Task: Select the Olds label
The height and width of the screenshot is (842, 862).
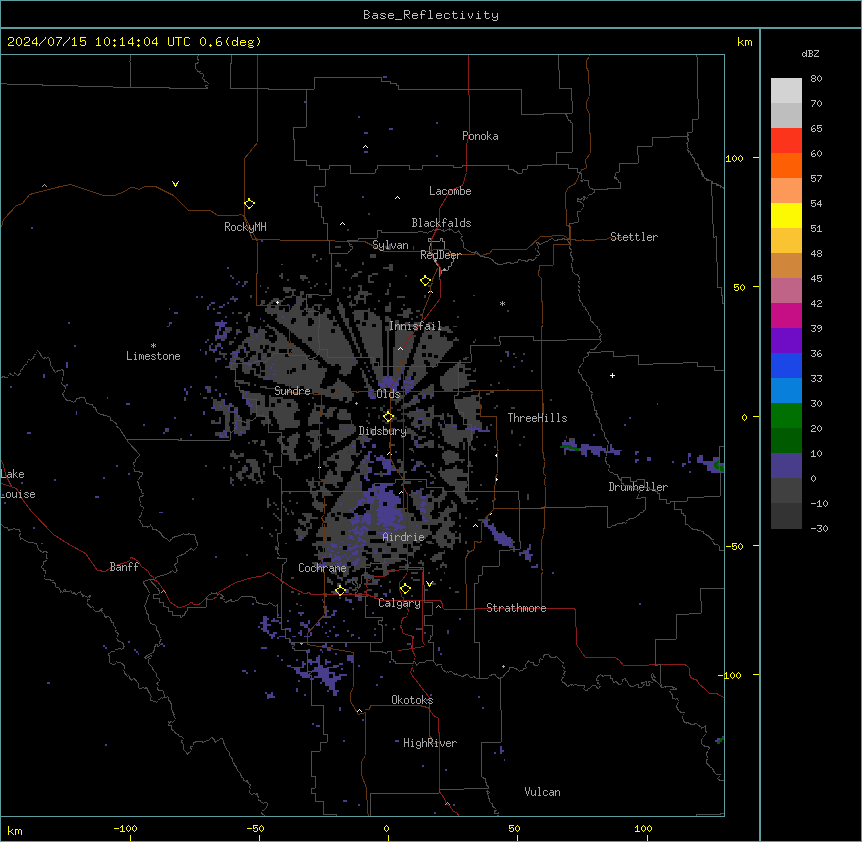Action: click(388, 394)
